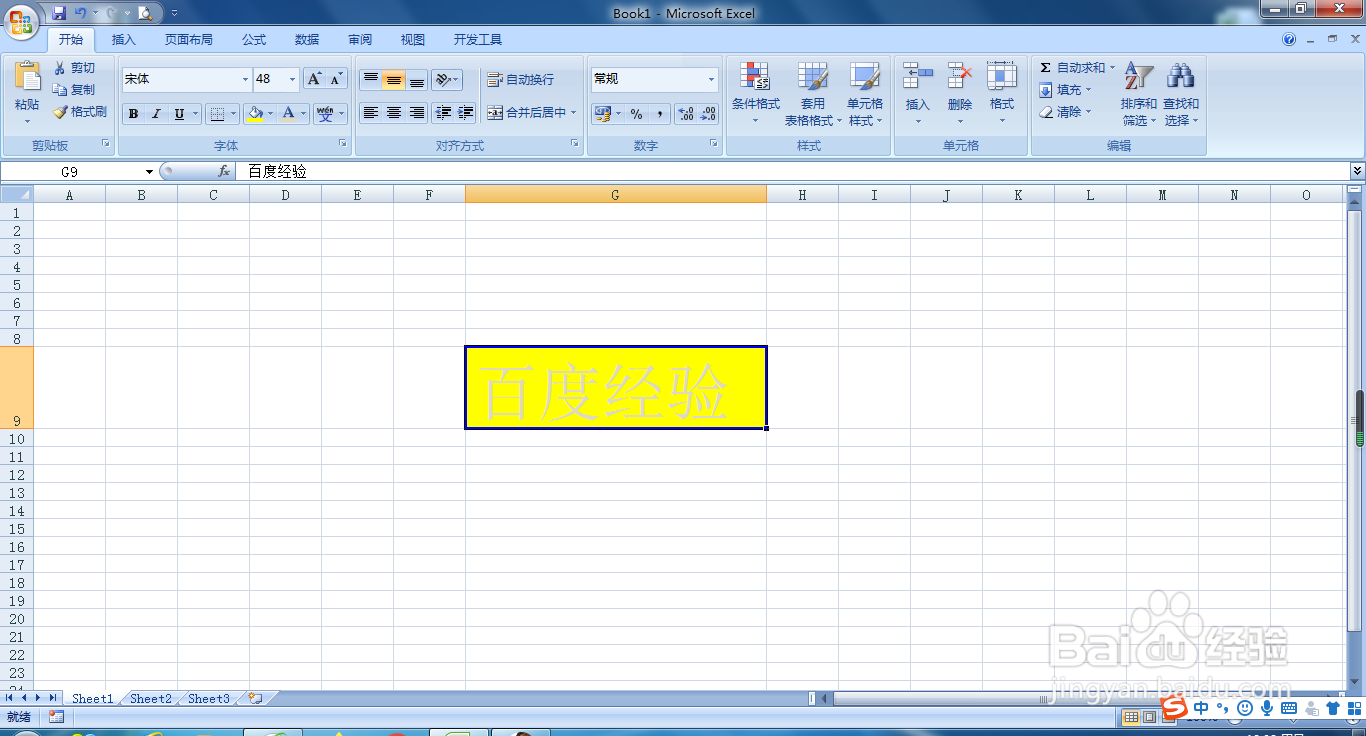1366x736 pixels.
Task: Open 套用表格格式 table formats
Action: [x=812, y=93]
